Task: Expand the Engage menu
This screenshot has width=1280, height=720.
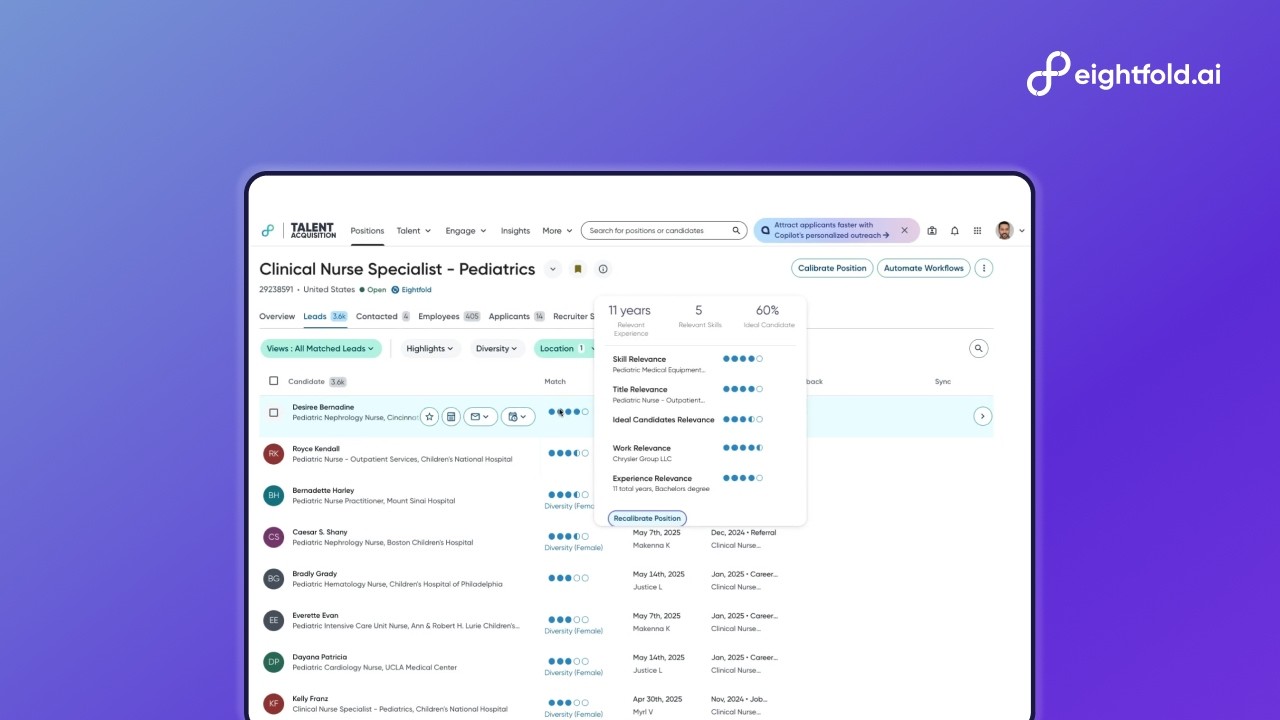Action: 466,231
